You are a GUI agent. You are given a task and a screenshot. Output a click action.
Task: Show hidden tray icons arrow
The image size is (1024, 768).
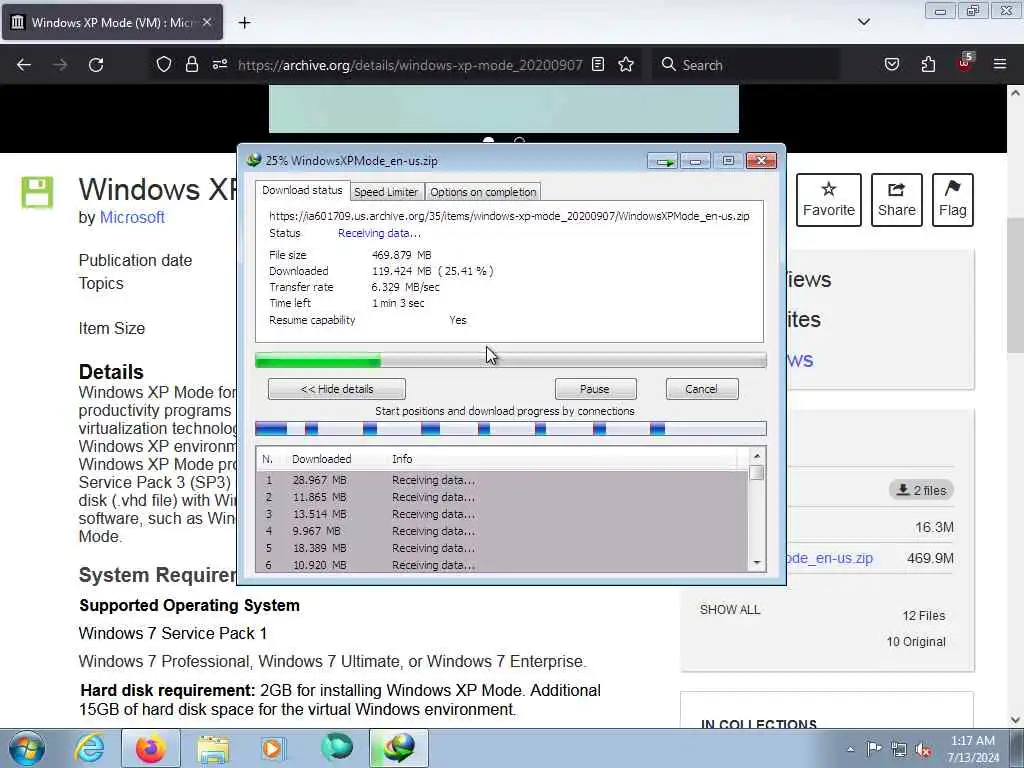pos(850,749)
